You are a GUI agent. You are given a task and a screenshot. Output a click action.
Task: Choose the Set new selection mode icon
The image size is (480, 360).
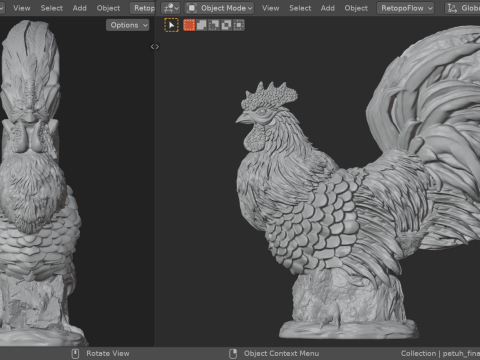pyautogui.click(x=189, y=25)
